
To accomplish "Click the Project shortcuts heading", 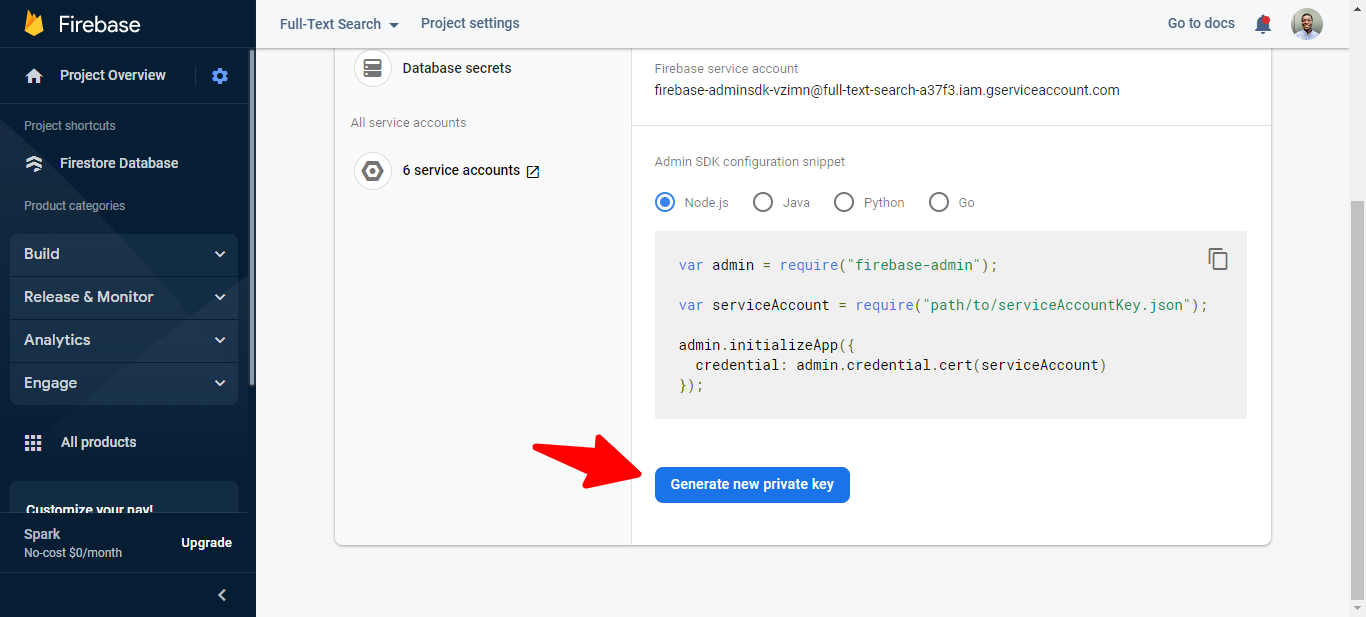I will 70,126.
